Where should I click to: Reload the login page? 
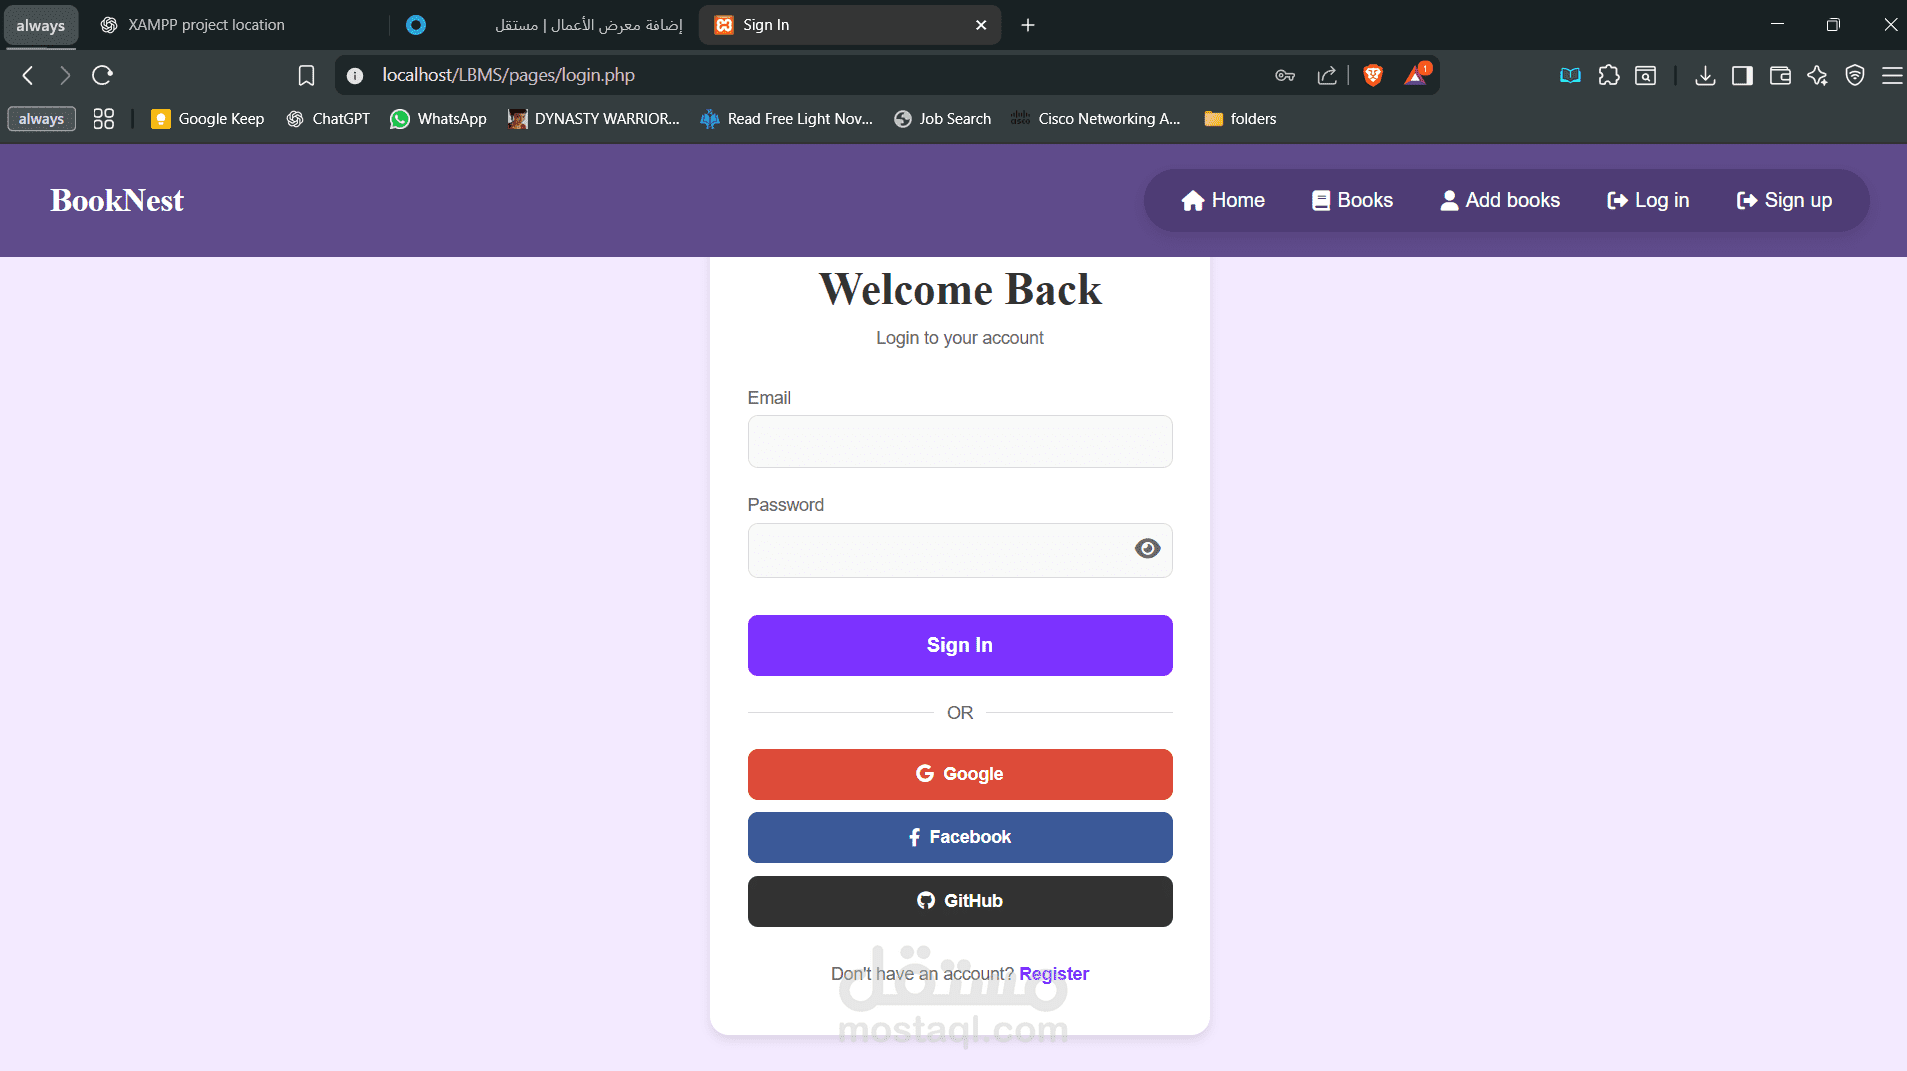[102, 75]
